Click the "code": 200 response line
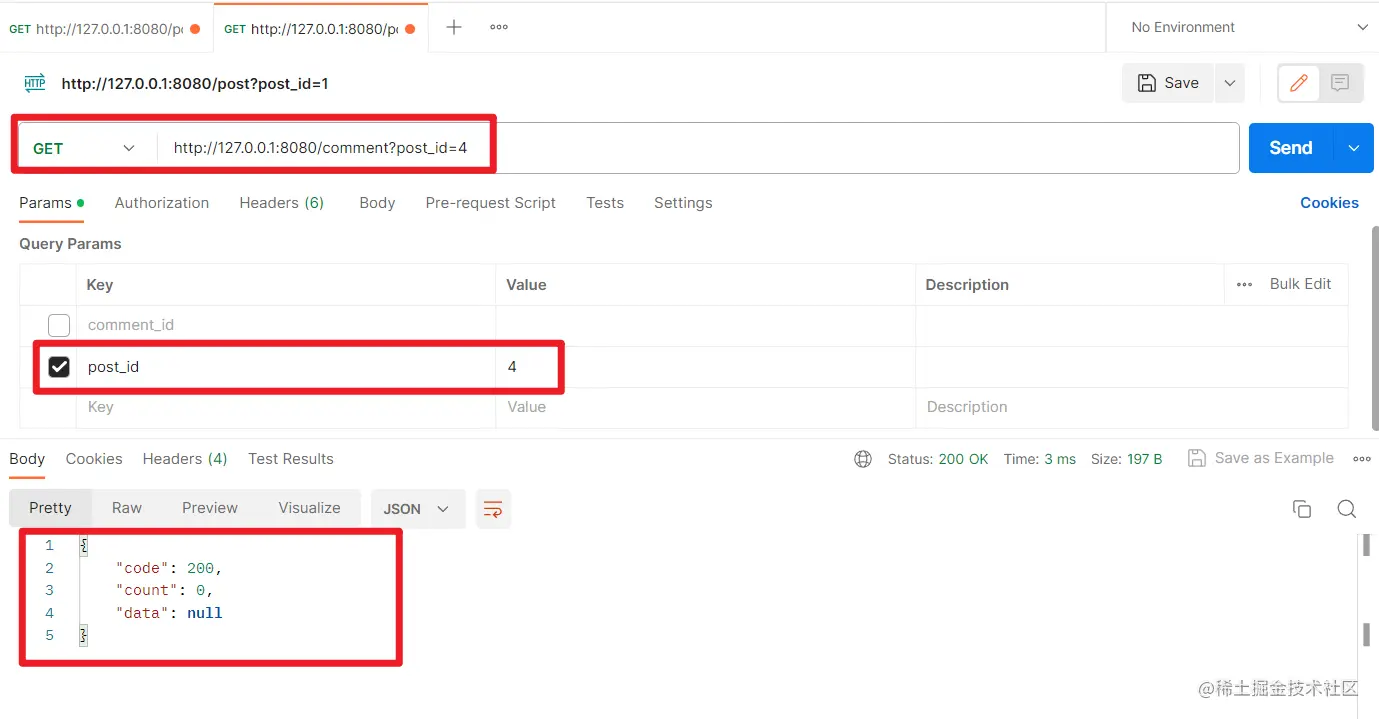The width and height of the screenshot is (1379, 719). [x=169, y=568]
